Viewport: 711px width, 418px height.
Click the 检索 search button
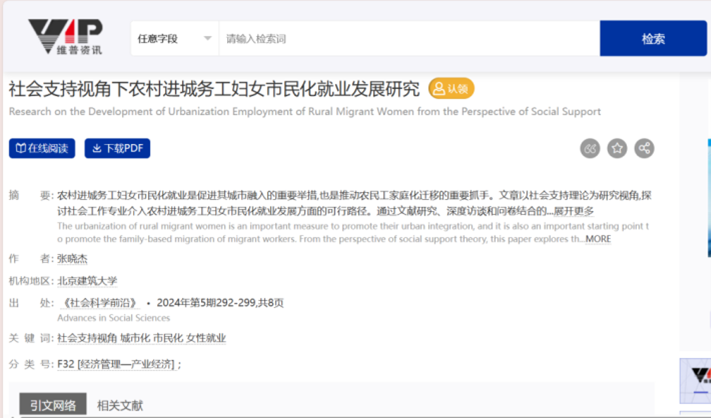click(653, 39)
